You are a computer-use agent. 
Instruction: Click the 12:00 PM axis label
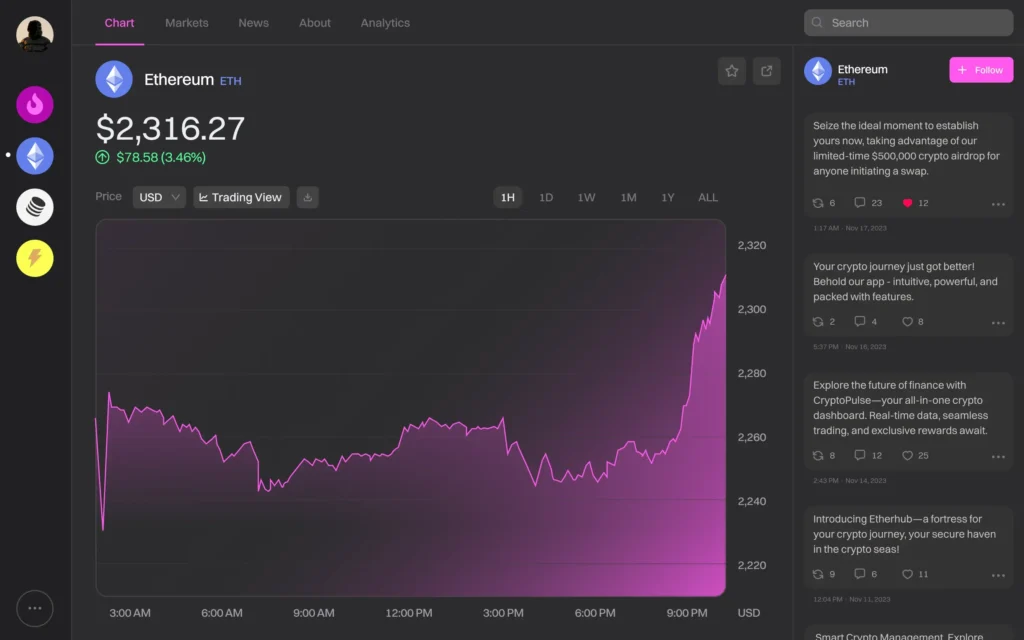(x=409, y=613)
